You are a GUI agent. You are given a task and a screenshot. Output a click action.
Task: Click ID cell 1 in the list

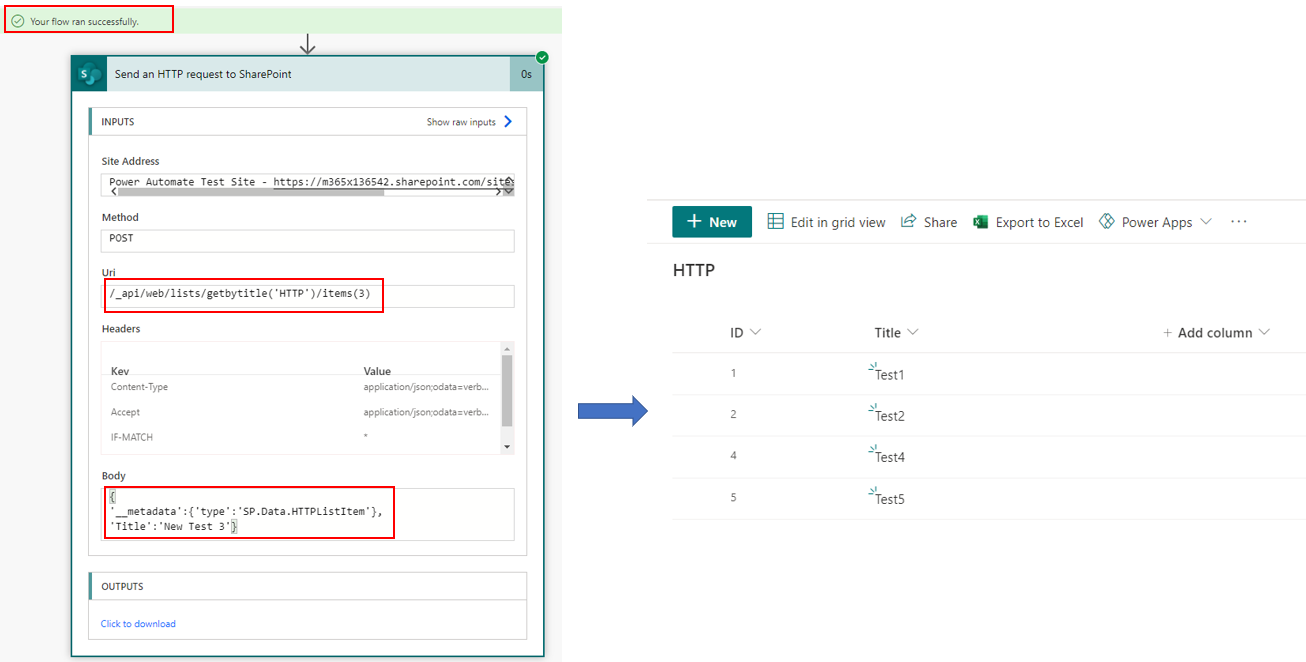coord(733,373)
